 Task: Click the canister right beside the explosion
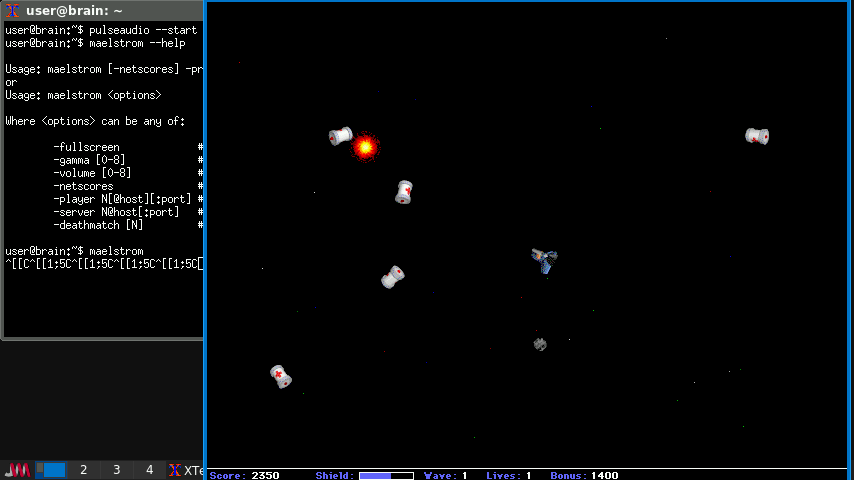pyautogui.click(x=341, y=136)
